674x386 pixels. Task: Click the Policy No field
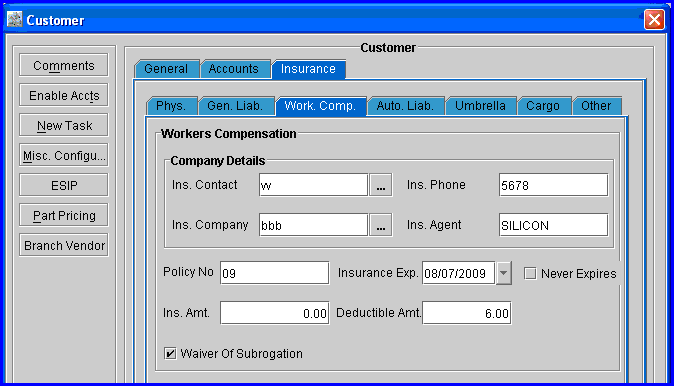[x=275, y=273]
